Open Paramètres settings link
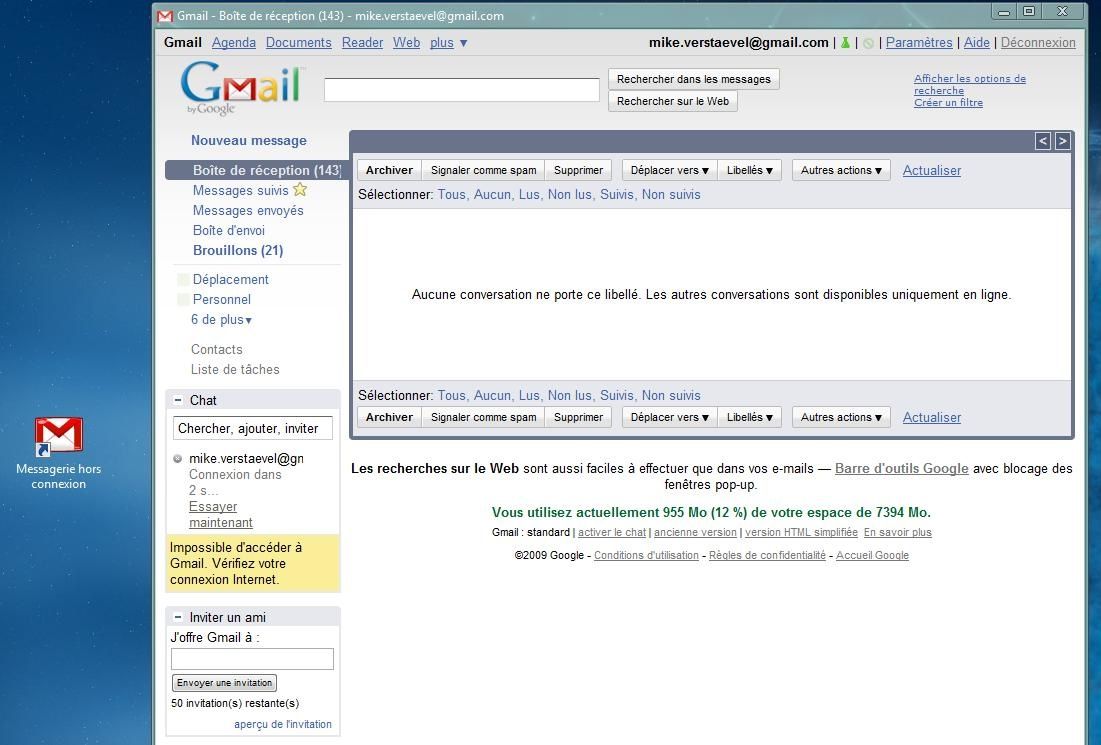 [919, 43]
